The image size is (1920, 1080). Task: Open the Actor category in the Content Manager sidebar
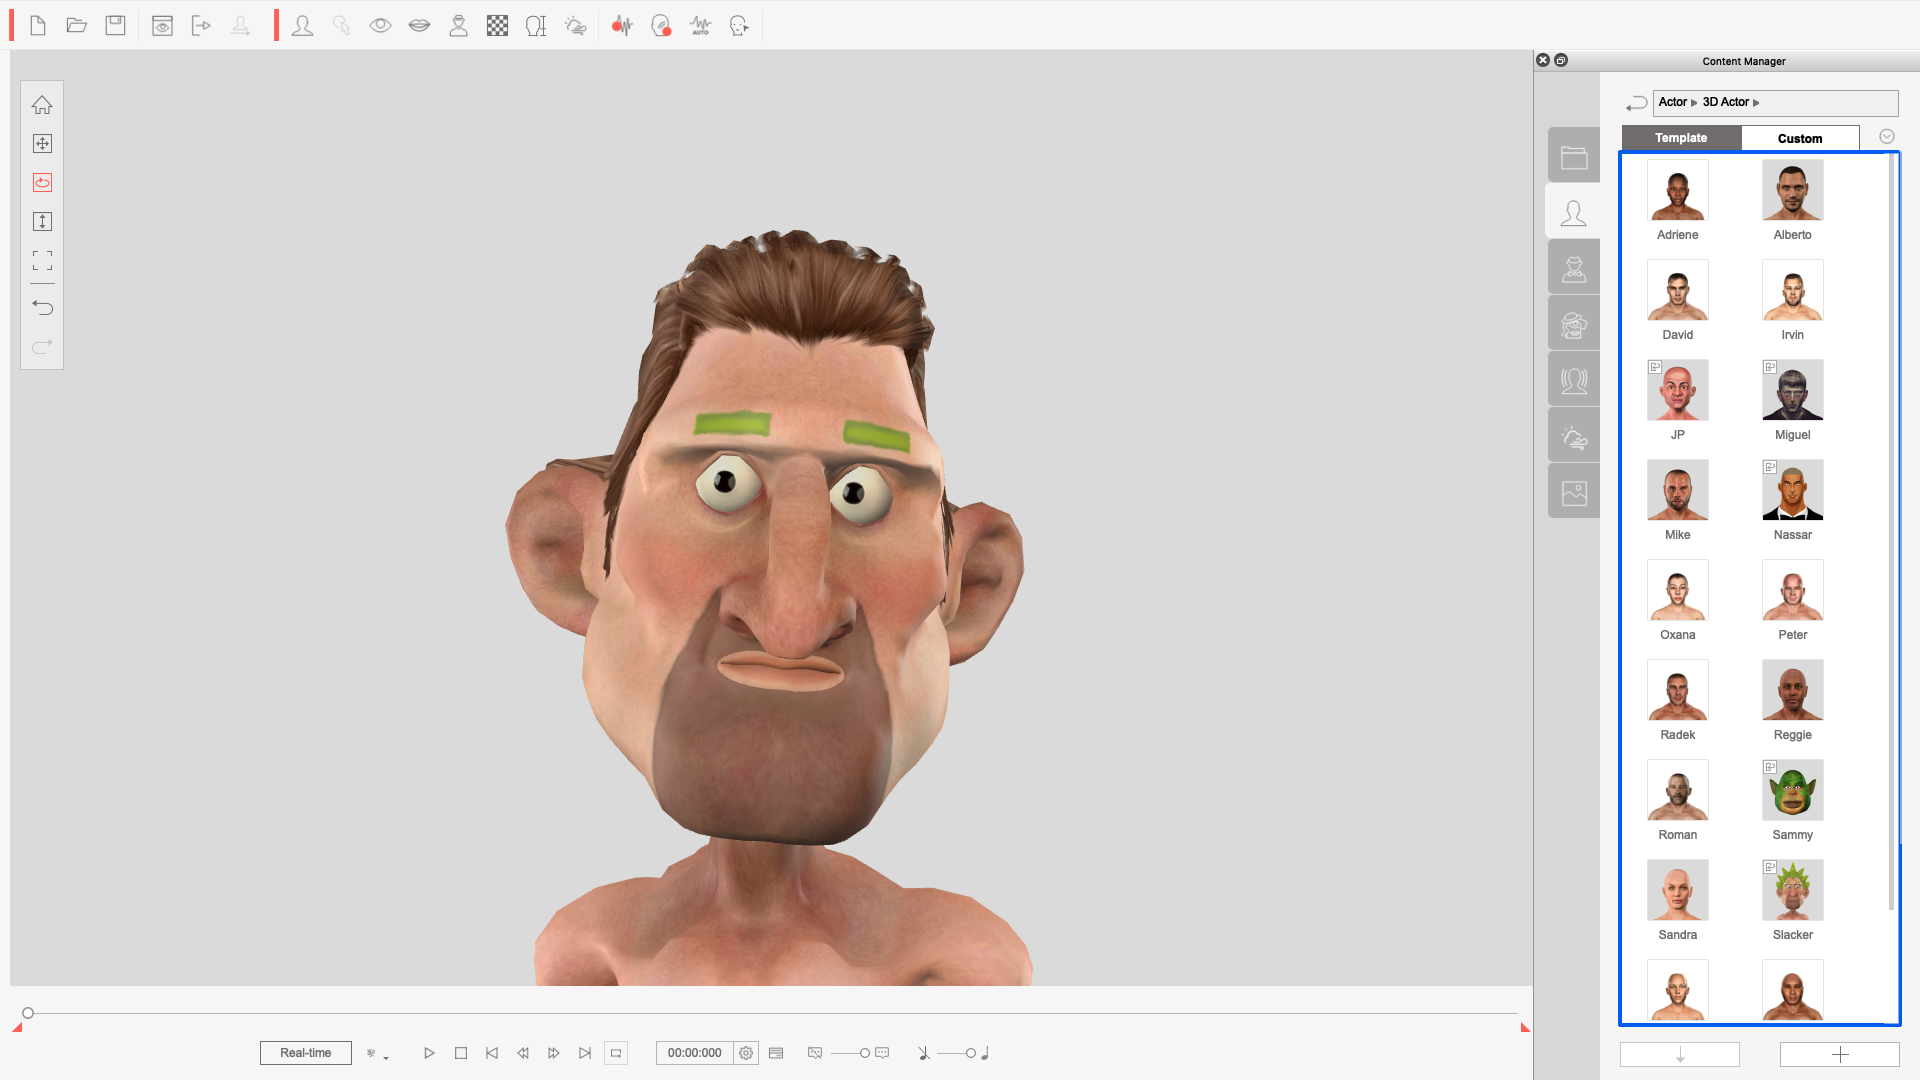coord(1574,212)
